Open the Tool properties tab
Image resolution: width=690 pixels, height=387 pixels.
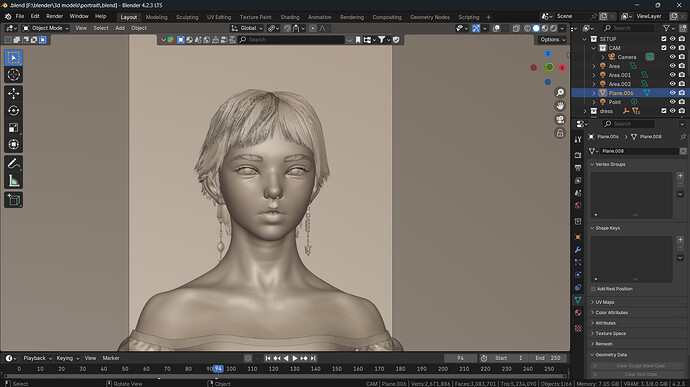(x=578, y=140)
